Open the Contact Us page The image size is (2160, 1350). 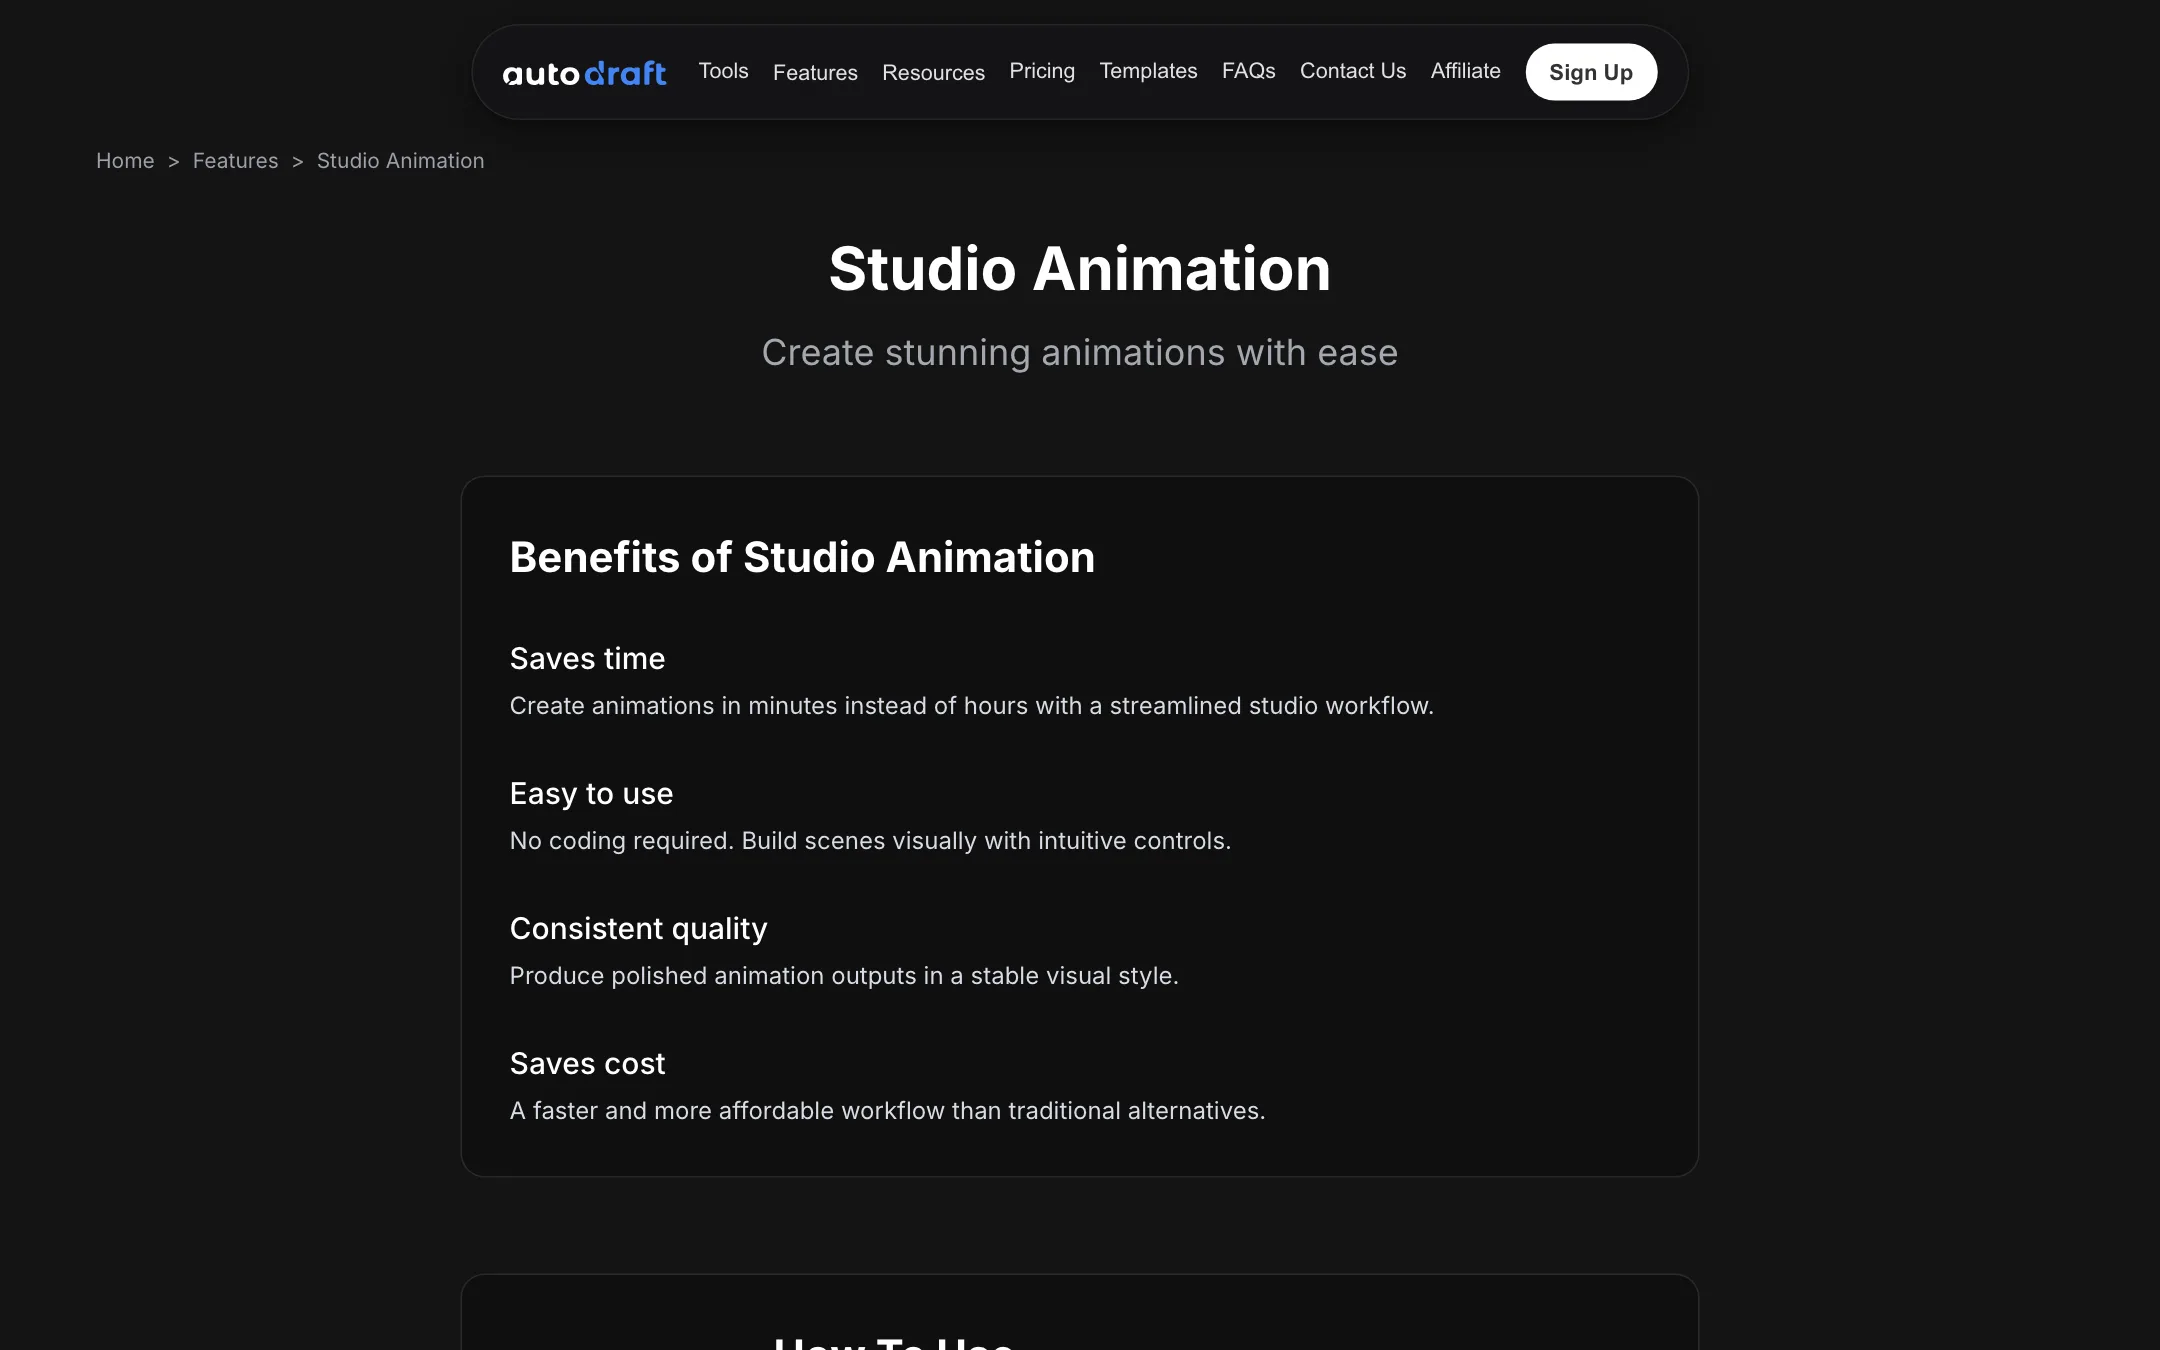tap(1353, 71)
